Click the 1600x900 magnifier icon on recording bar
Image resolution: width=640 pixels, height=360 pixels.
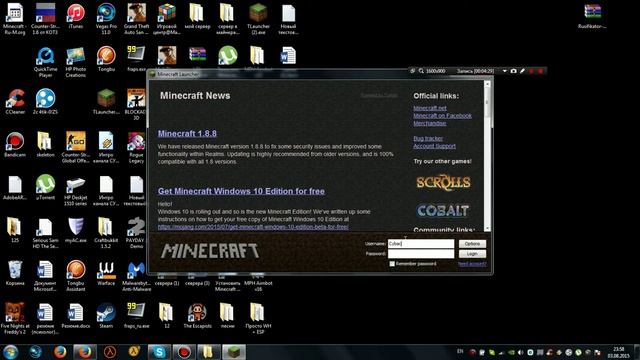click(421, 71)
